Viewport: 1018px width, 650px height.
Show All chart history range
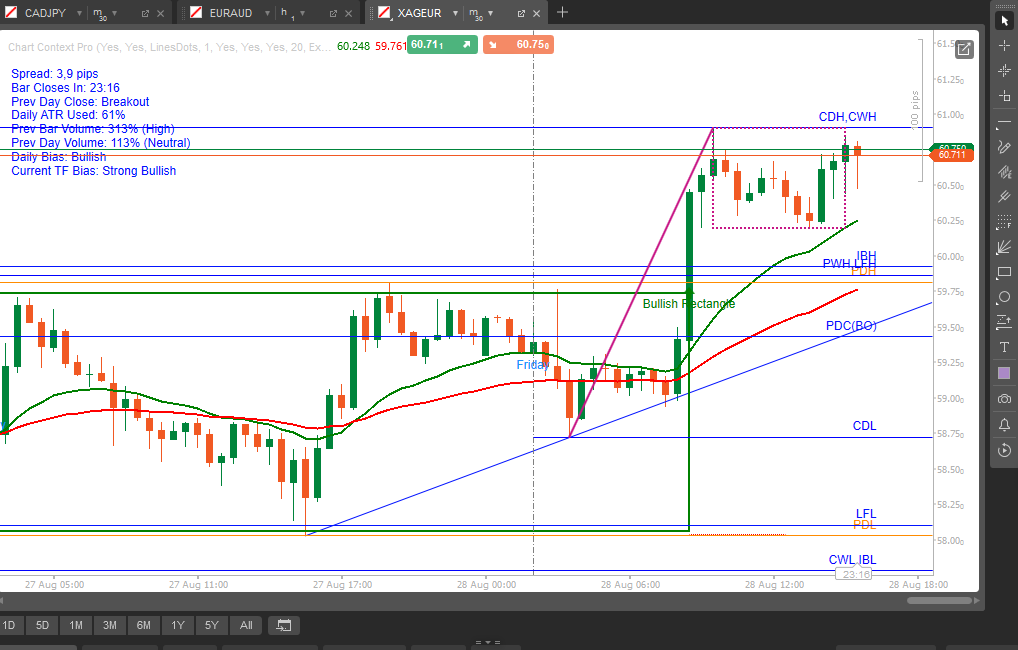tap(246, 625)
